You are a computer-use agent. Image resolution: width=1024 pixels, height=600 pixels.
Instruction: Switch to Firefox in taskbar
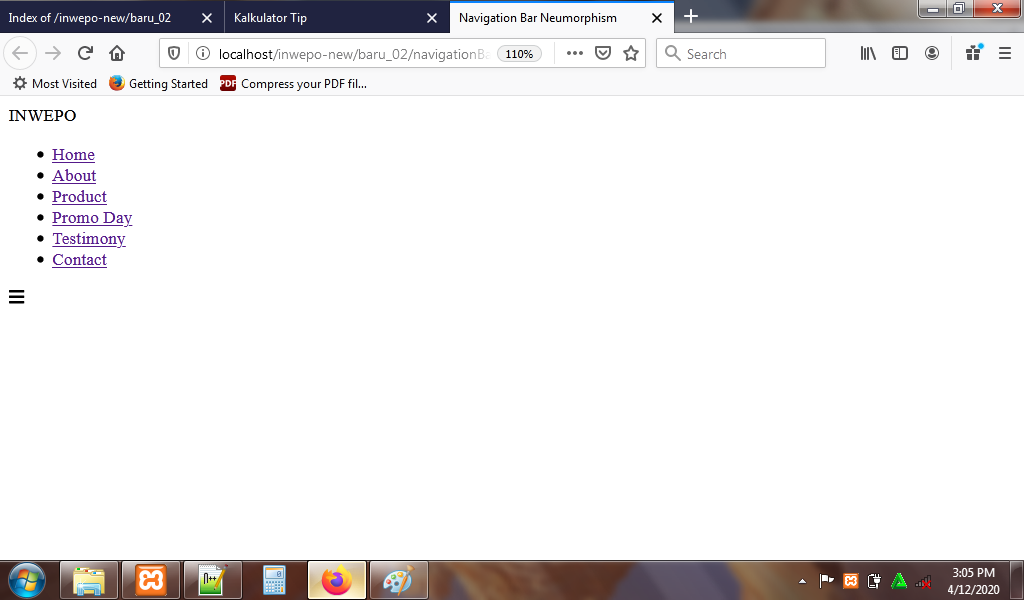point(337,580)
